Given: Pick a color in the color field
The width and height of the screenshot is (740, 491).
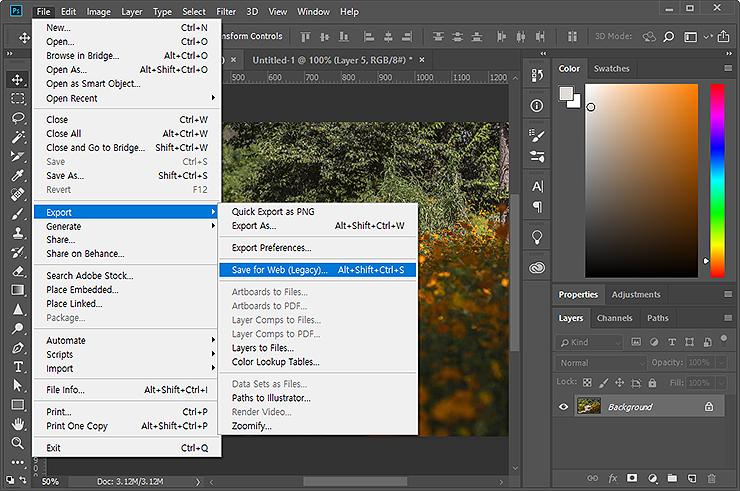Looking at the screenshot, I should (641, 181).
